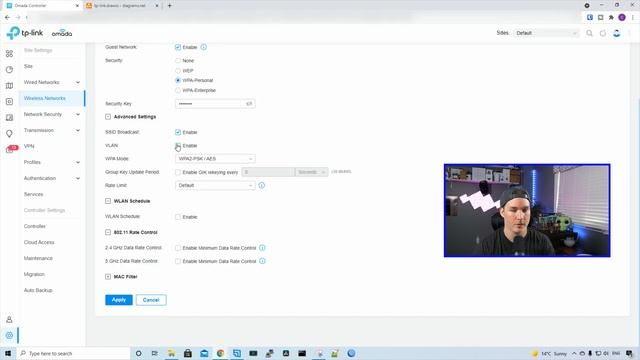Image resolution: width=640 pixels, height=360 pixels.
Task: Open the Statistics clock icon in left rail
Action: coord(9,70)
